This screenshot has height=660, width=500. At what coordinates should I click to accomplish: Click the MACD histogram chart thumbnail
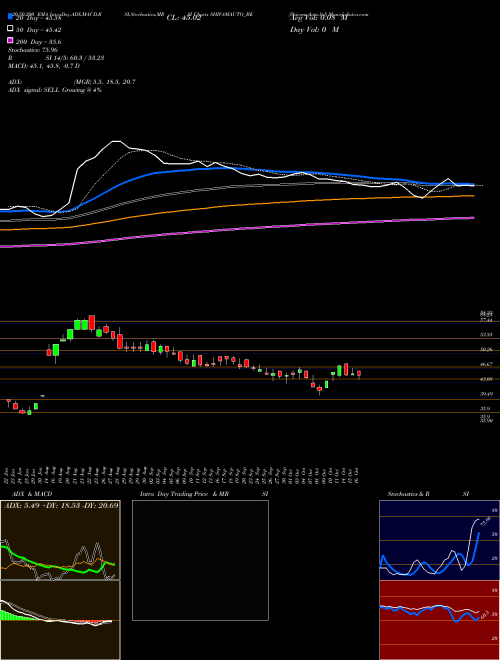[x=60, y=620]
